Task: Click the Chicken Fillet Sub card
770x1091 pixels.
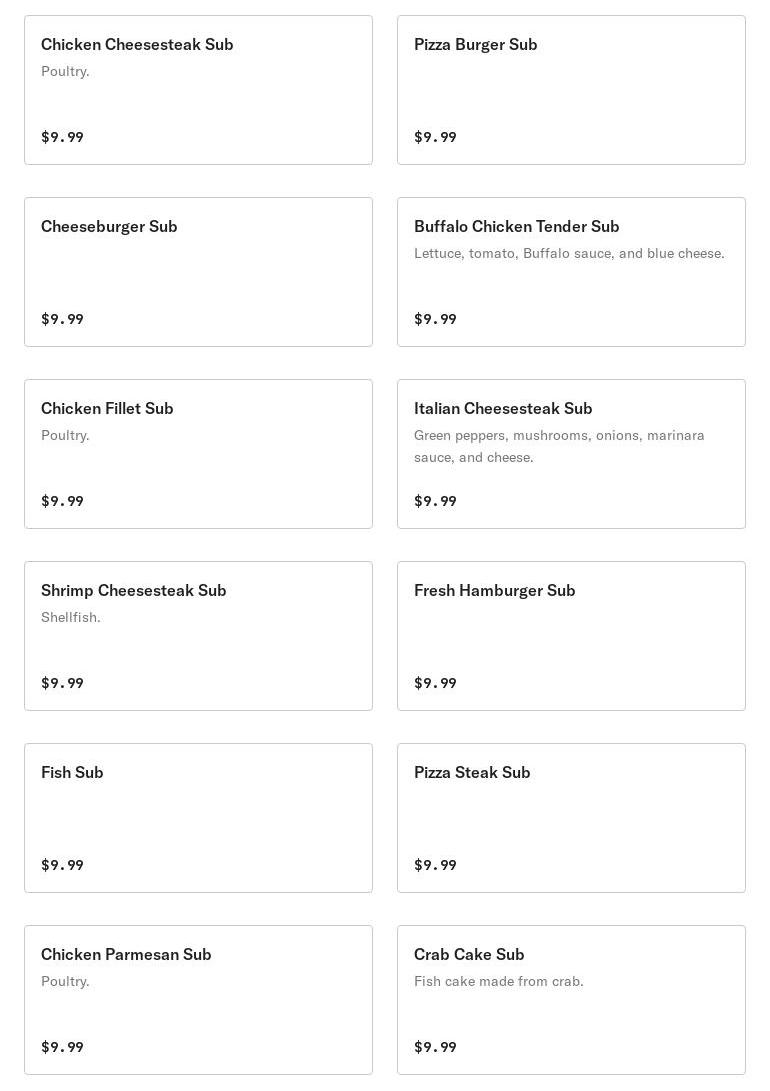Action: pos(198,454)
